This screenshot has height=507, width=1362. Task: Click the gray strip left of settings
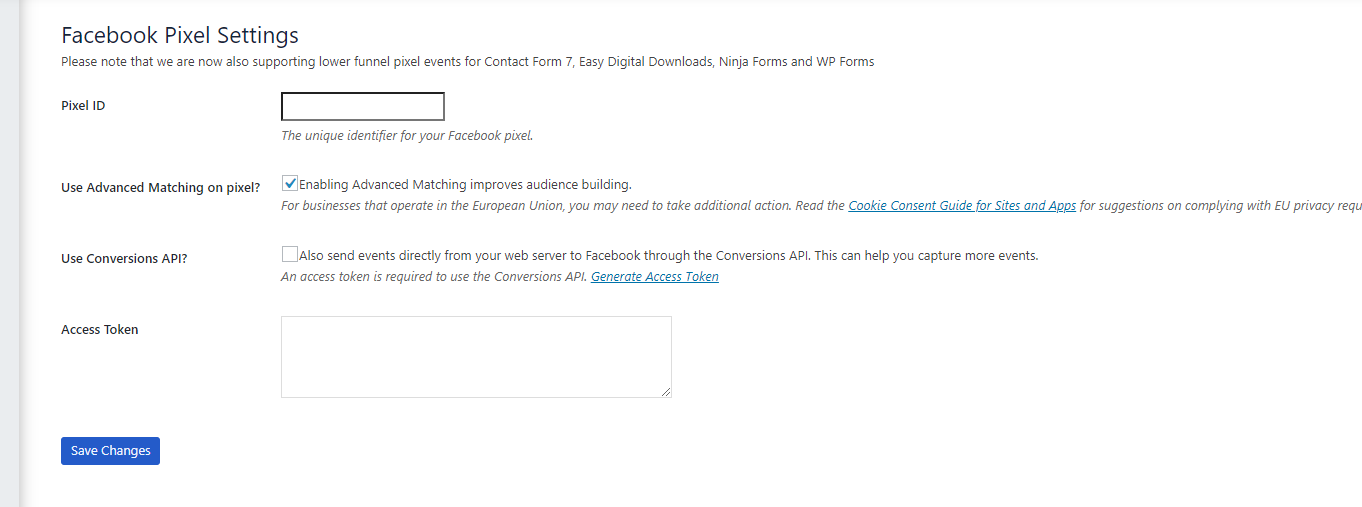click(x=10, y=253)
